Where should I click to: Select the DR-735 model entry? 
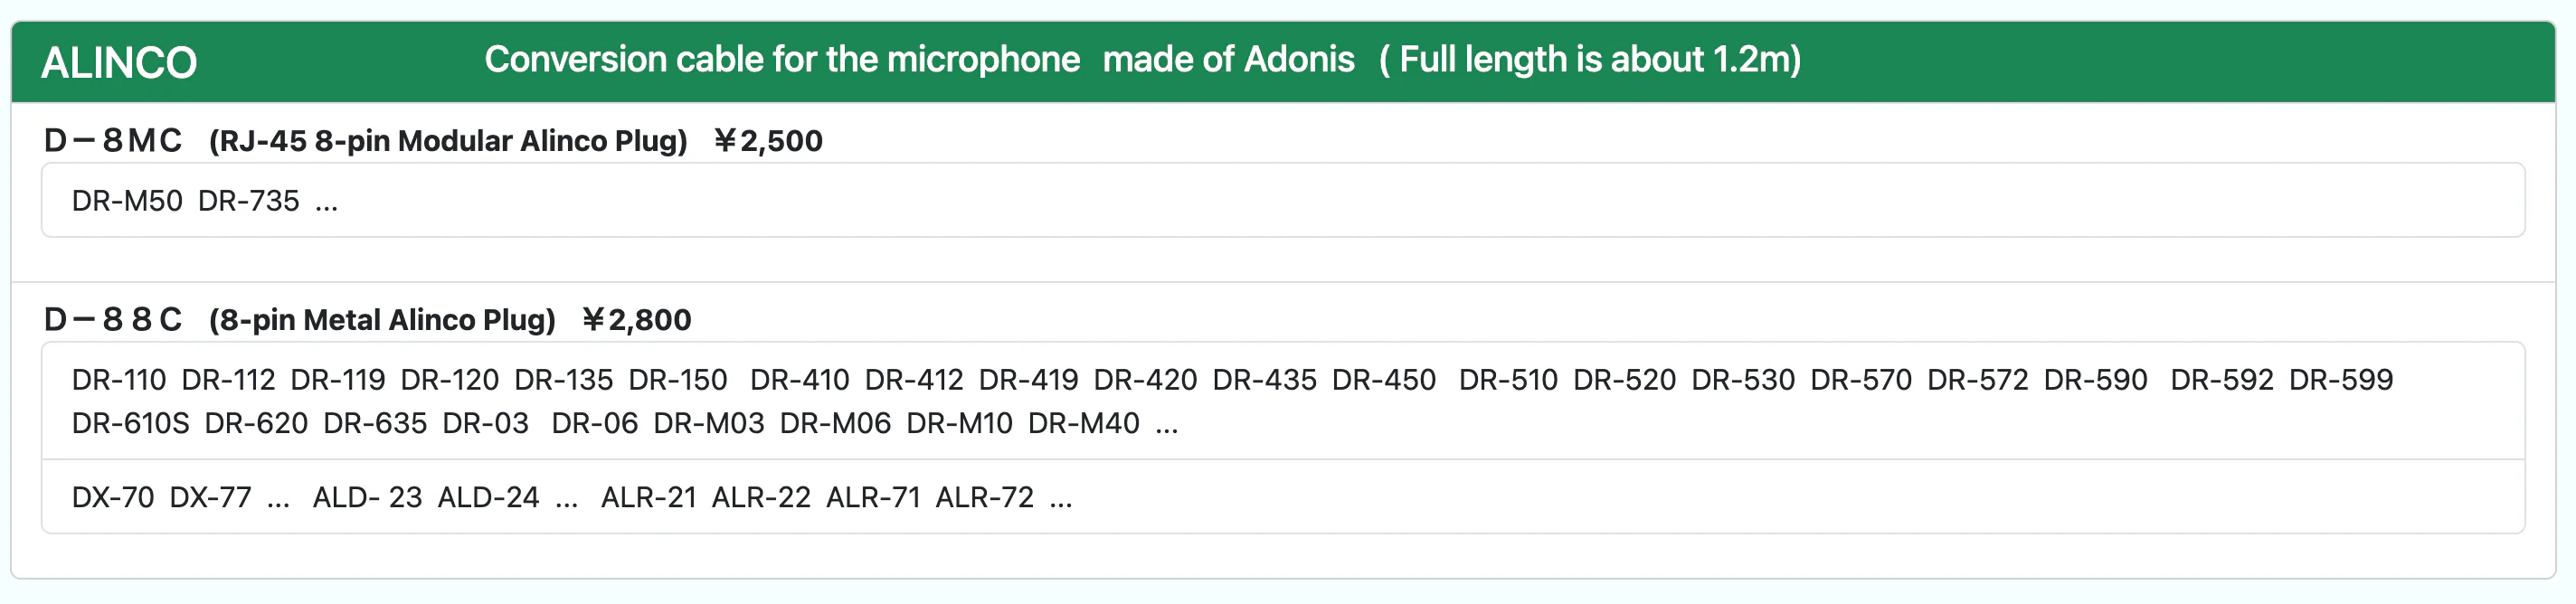tap(249, 201)
